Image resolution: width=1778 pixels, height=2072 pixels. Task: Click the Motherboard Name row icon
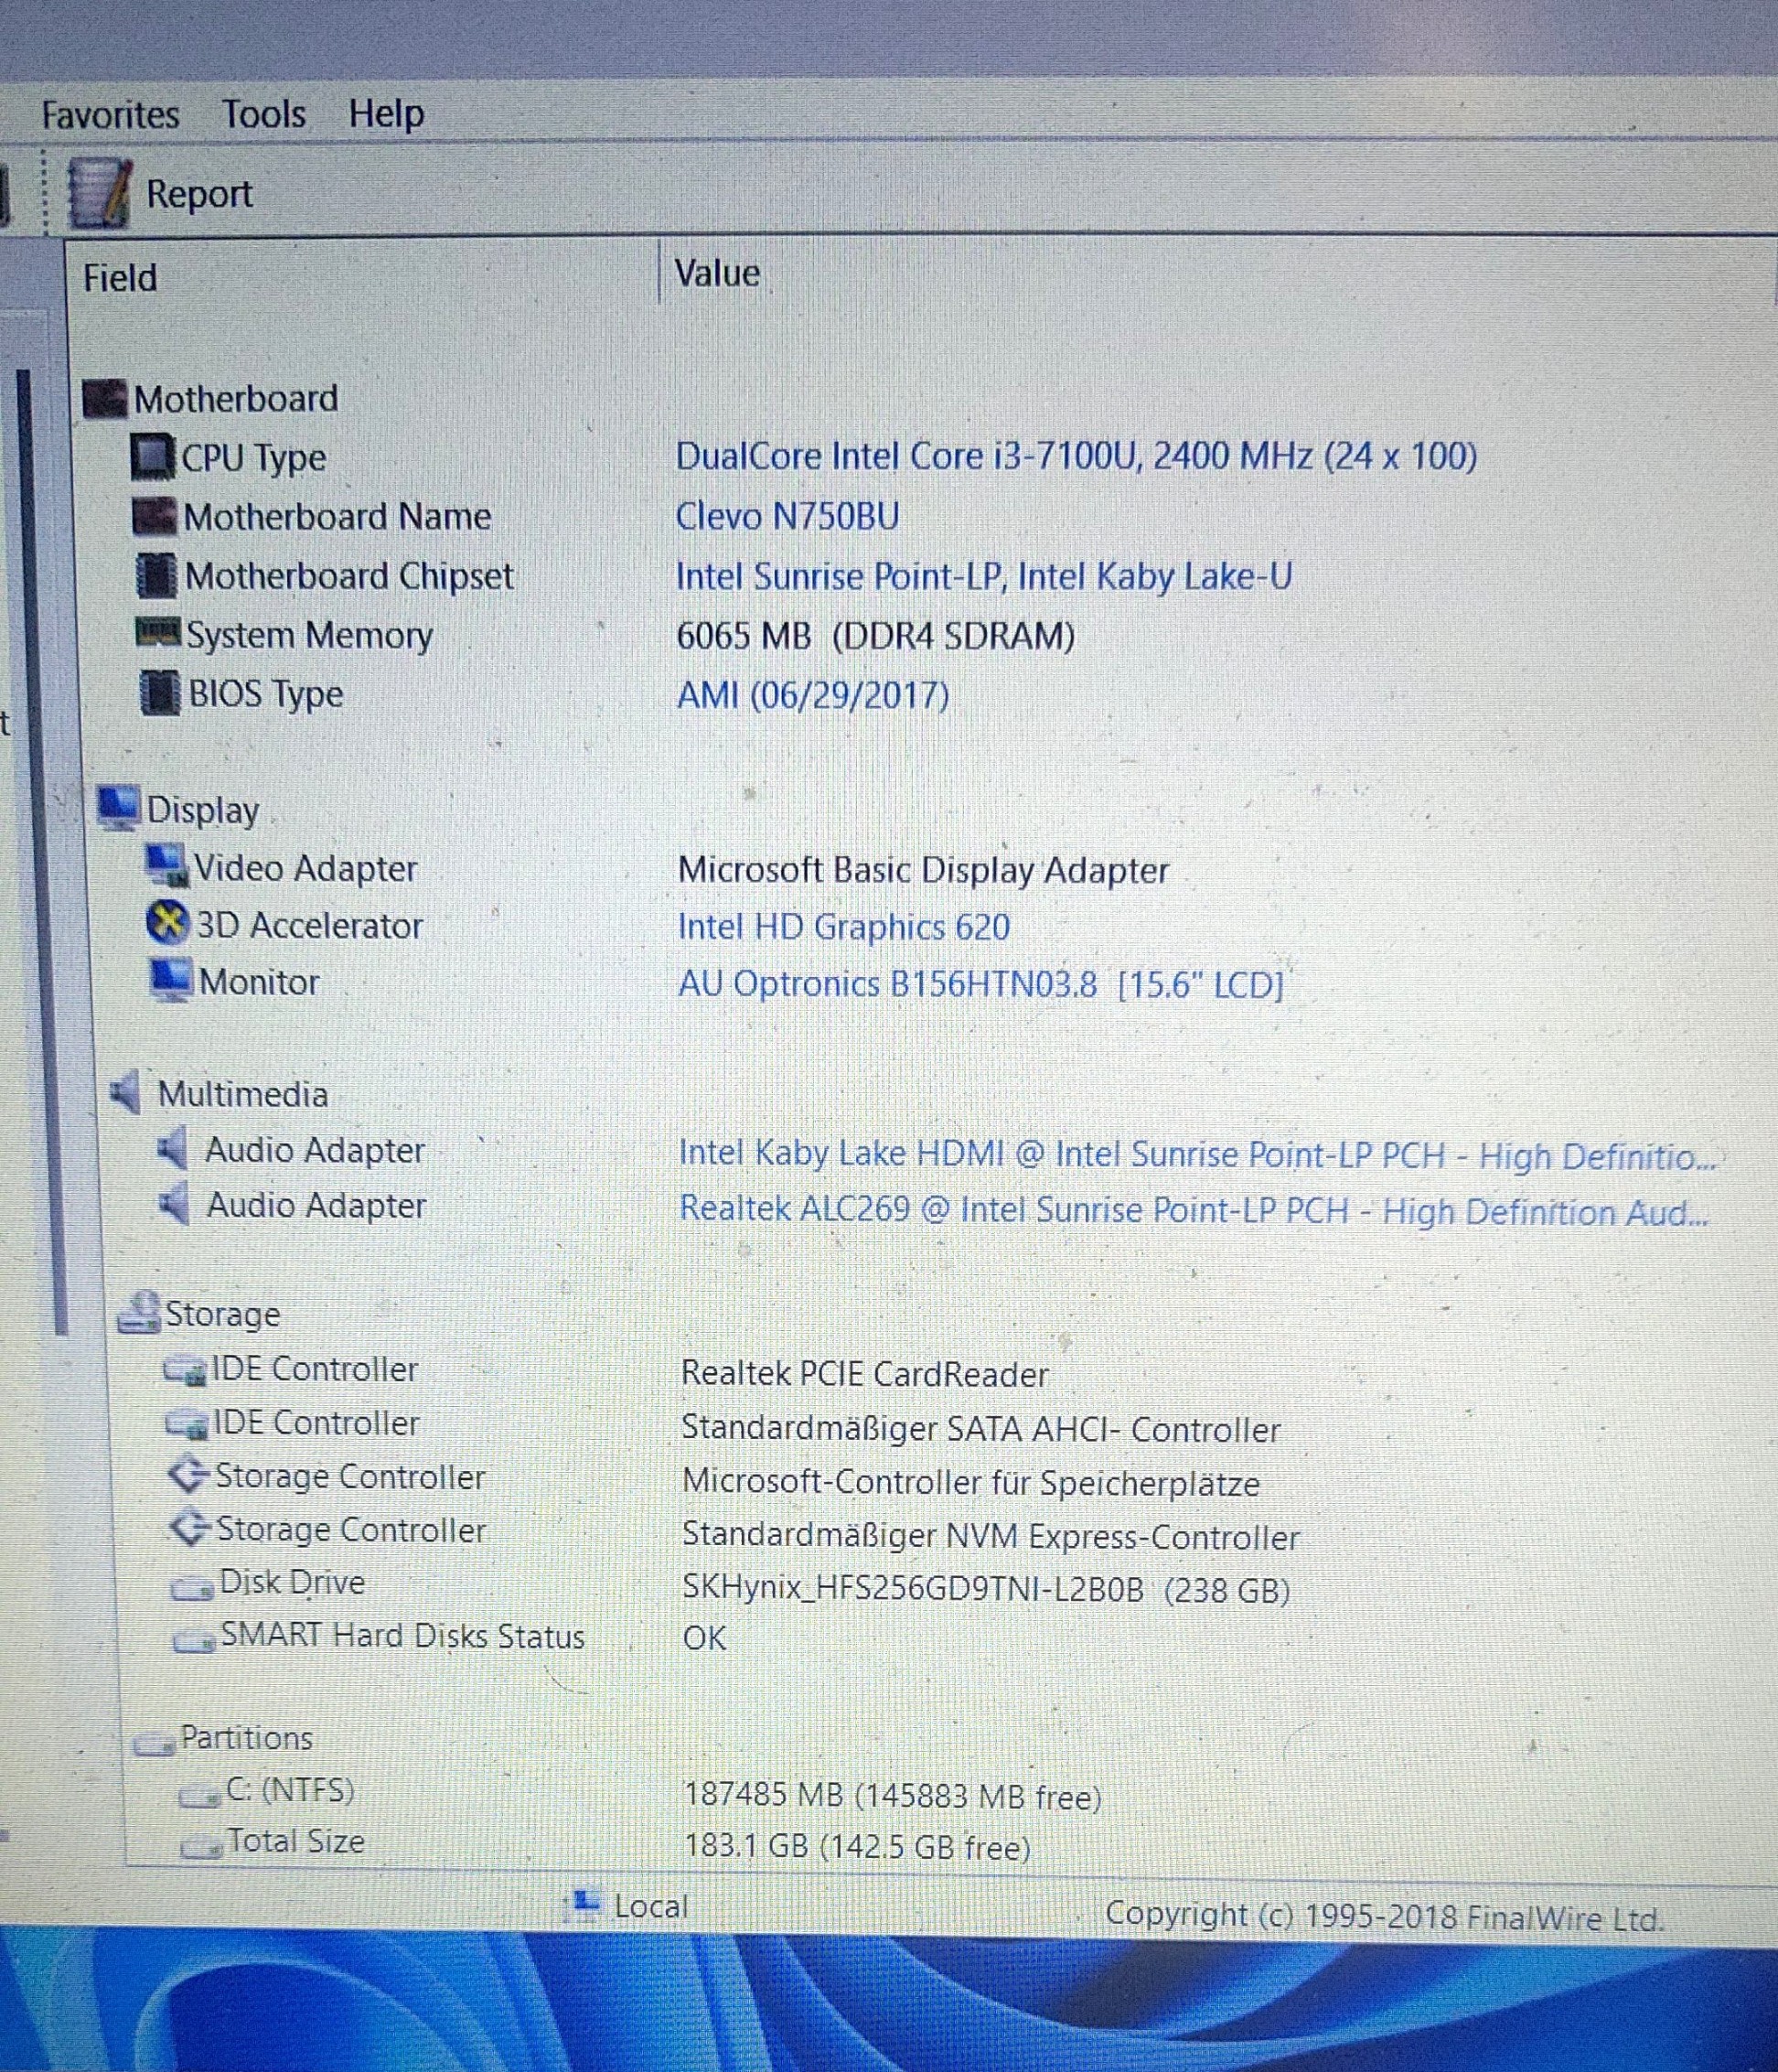(155, 516)
